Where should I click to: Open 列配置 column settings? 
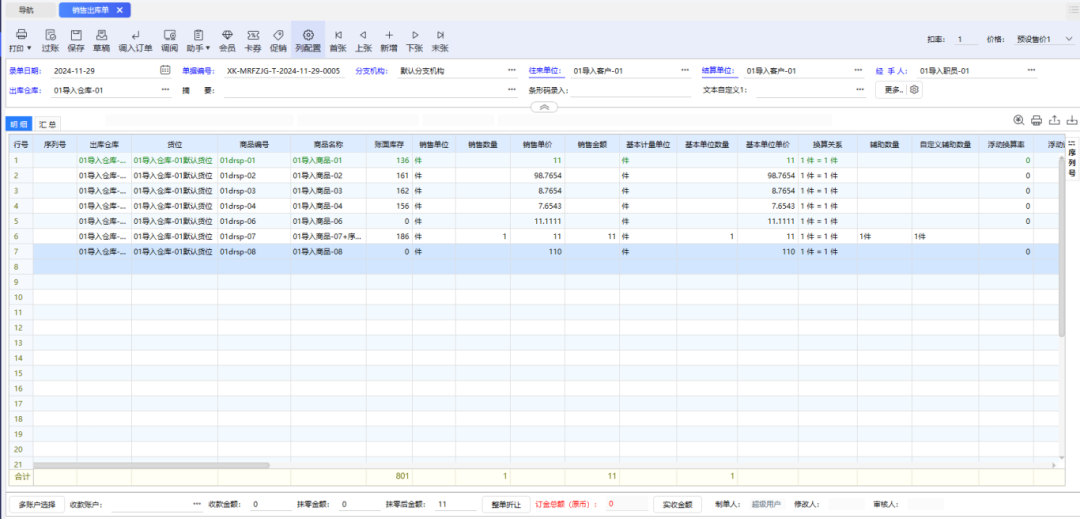pyautogui.click(x=307, y=39)
